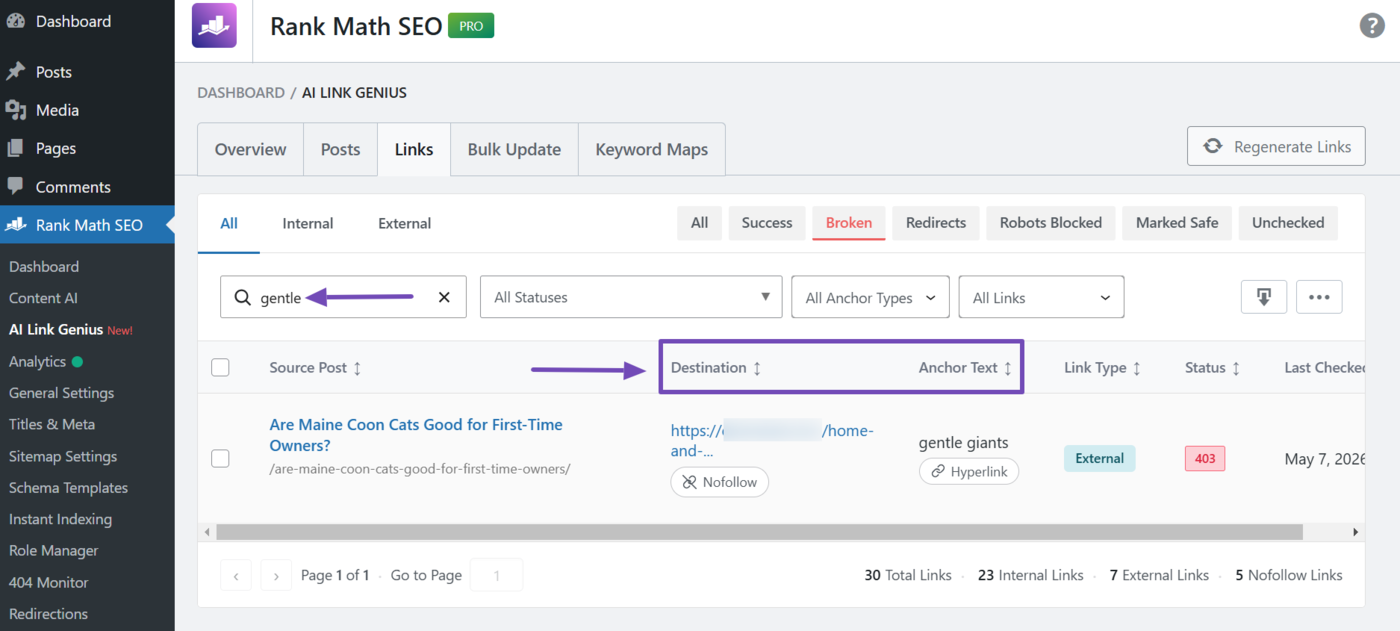This screenshot has width=1400, height=631.
Task: Click the right arrow of the horizontal scrollbar
Action: coord(1356,532)
